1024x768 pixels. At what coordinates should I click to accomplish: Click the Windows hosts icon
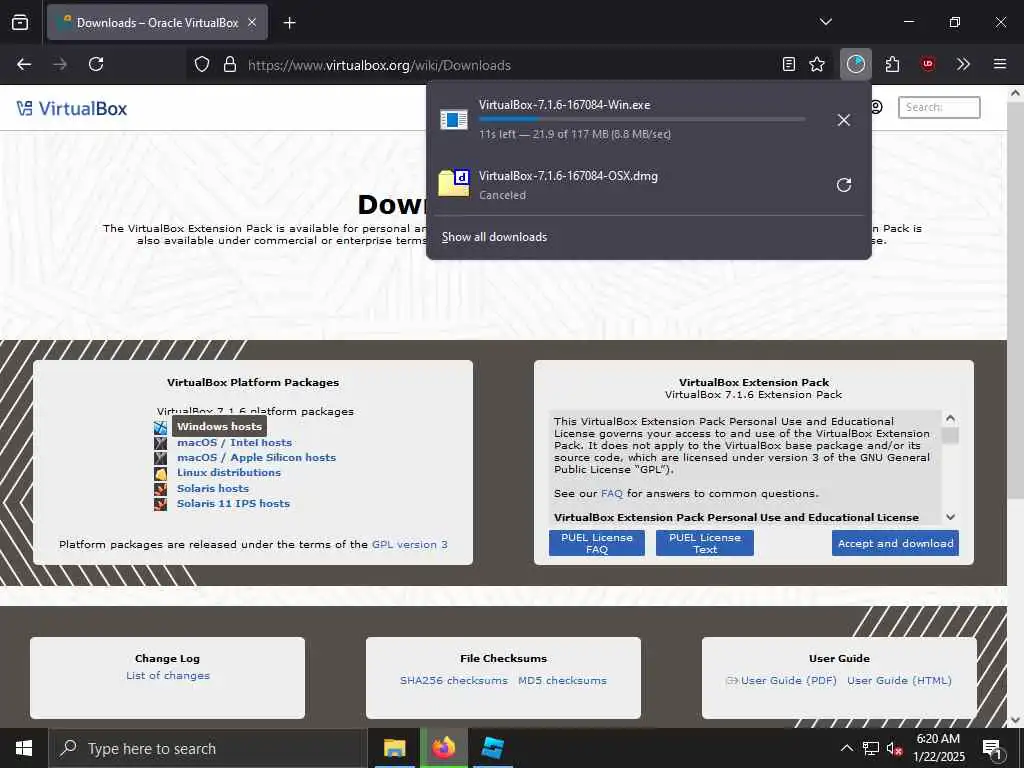(161, 428)
